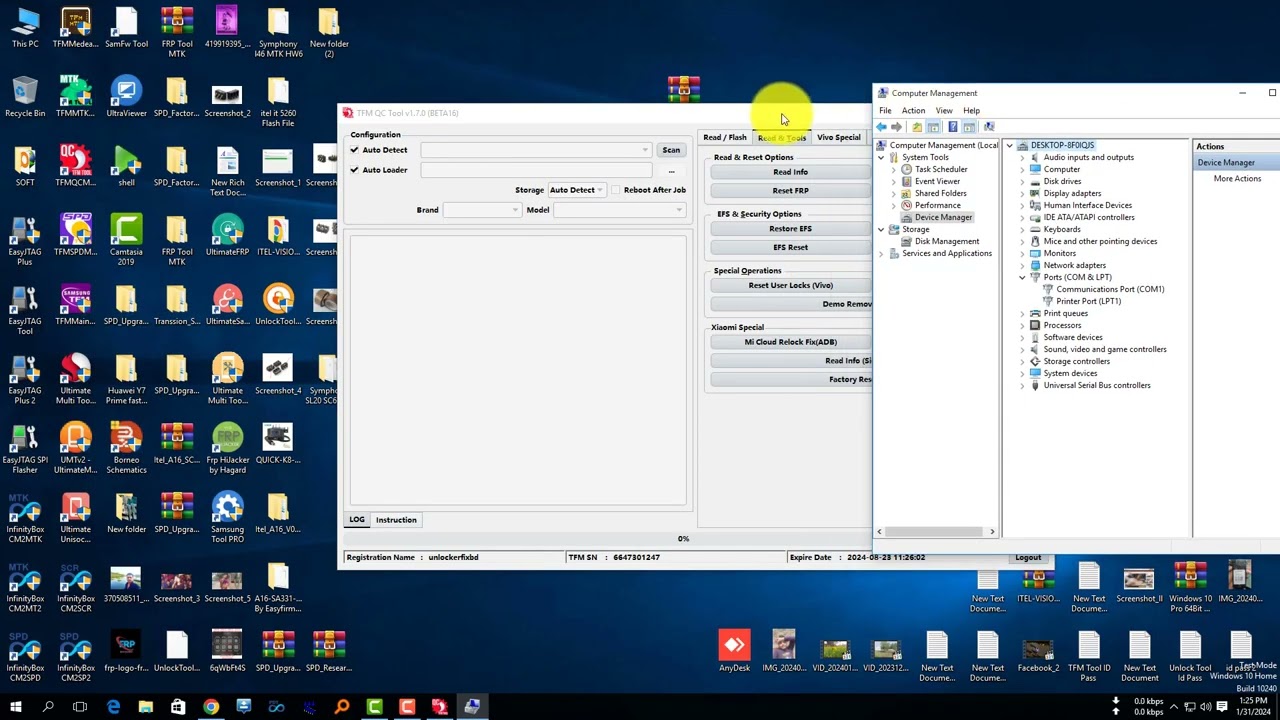Click Computer Management tree horizontal scrollbar
The height and width of the screenshot is (720, 1280).
(x=936, y=531)
